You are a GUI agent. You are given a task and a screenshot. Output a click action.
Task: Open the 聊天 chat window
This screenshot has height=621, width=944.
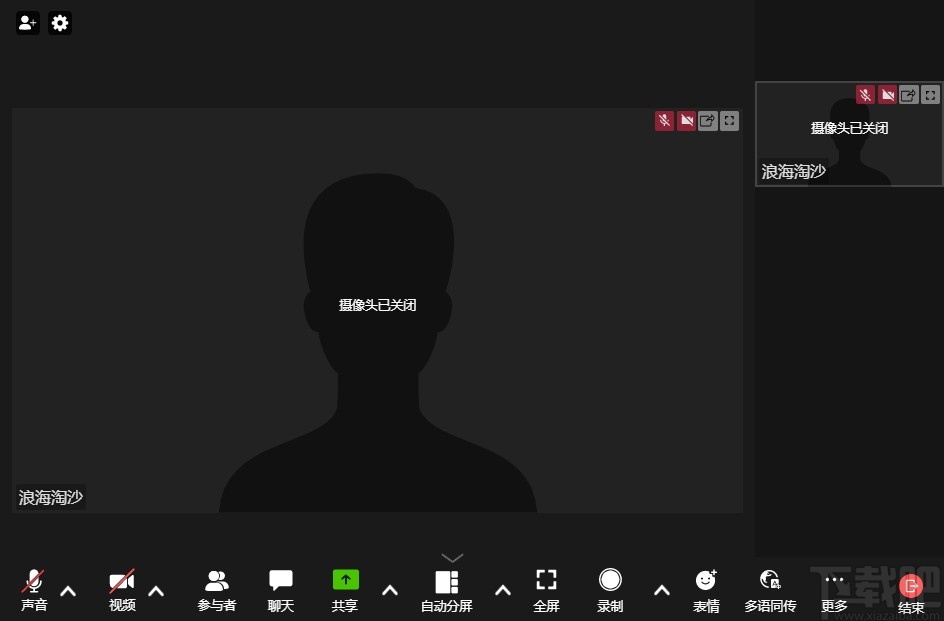281,590
